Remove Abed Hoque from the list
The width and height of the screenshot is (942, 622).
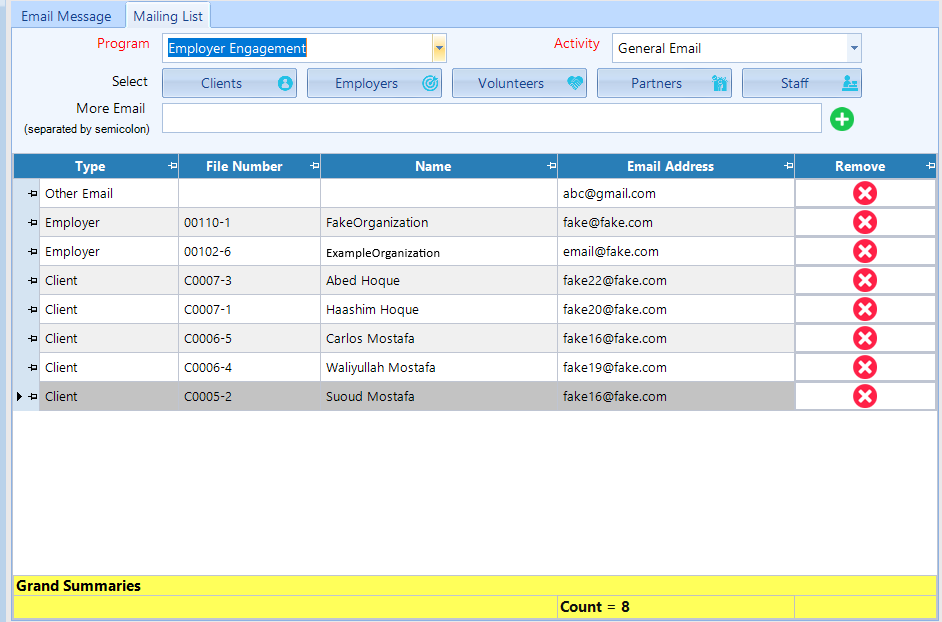pos(865,281)
